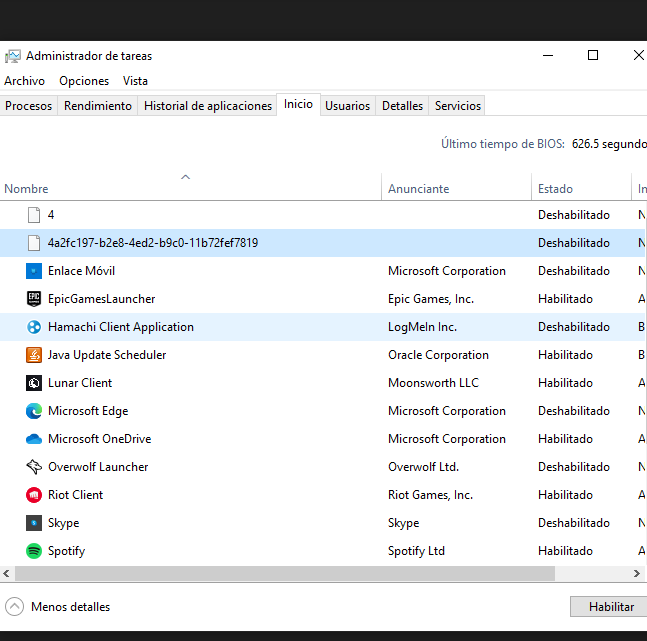This screenshot has width=647, height=641.
Task: Click the Overwolf Launcher icon
Action: (x=34, y=467)
